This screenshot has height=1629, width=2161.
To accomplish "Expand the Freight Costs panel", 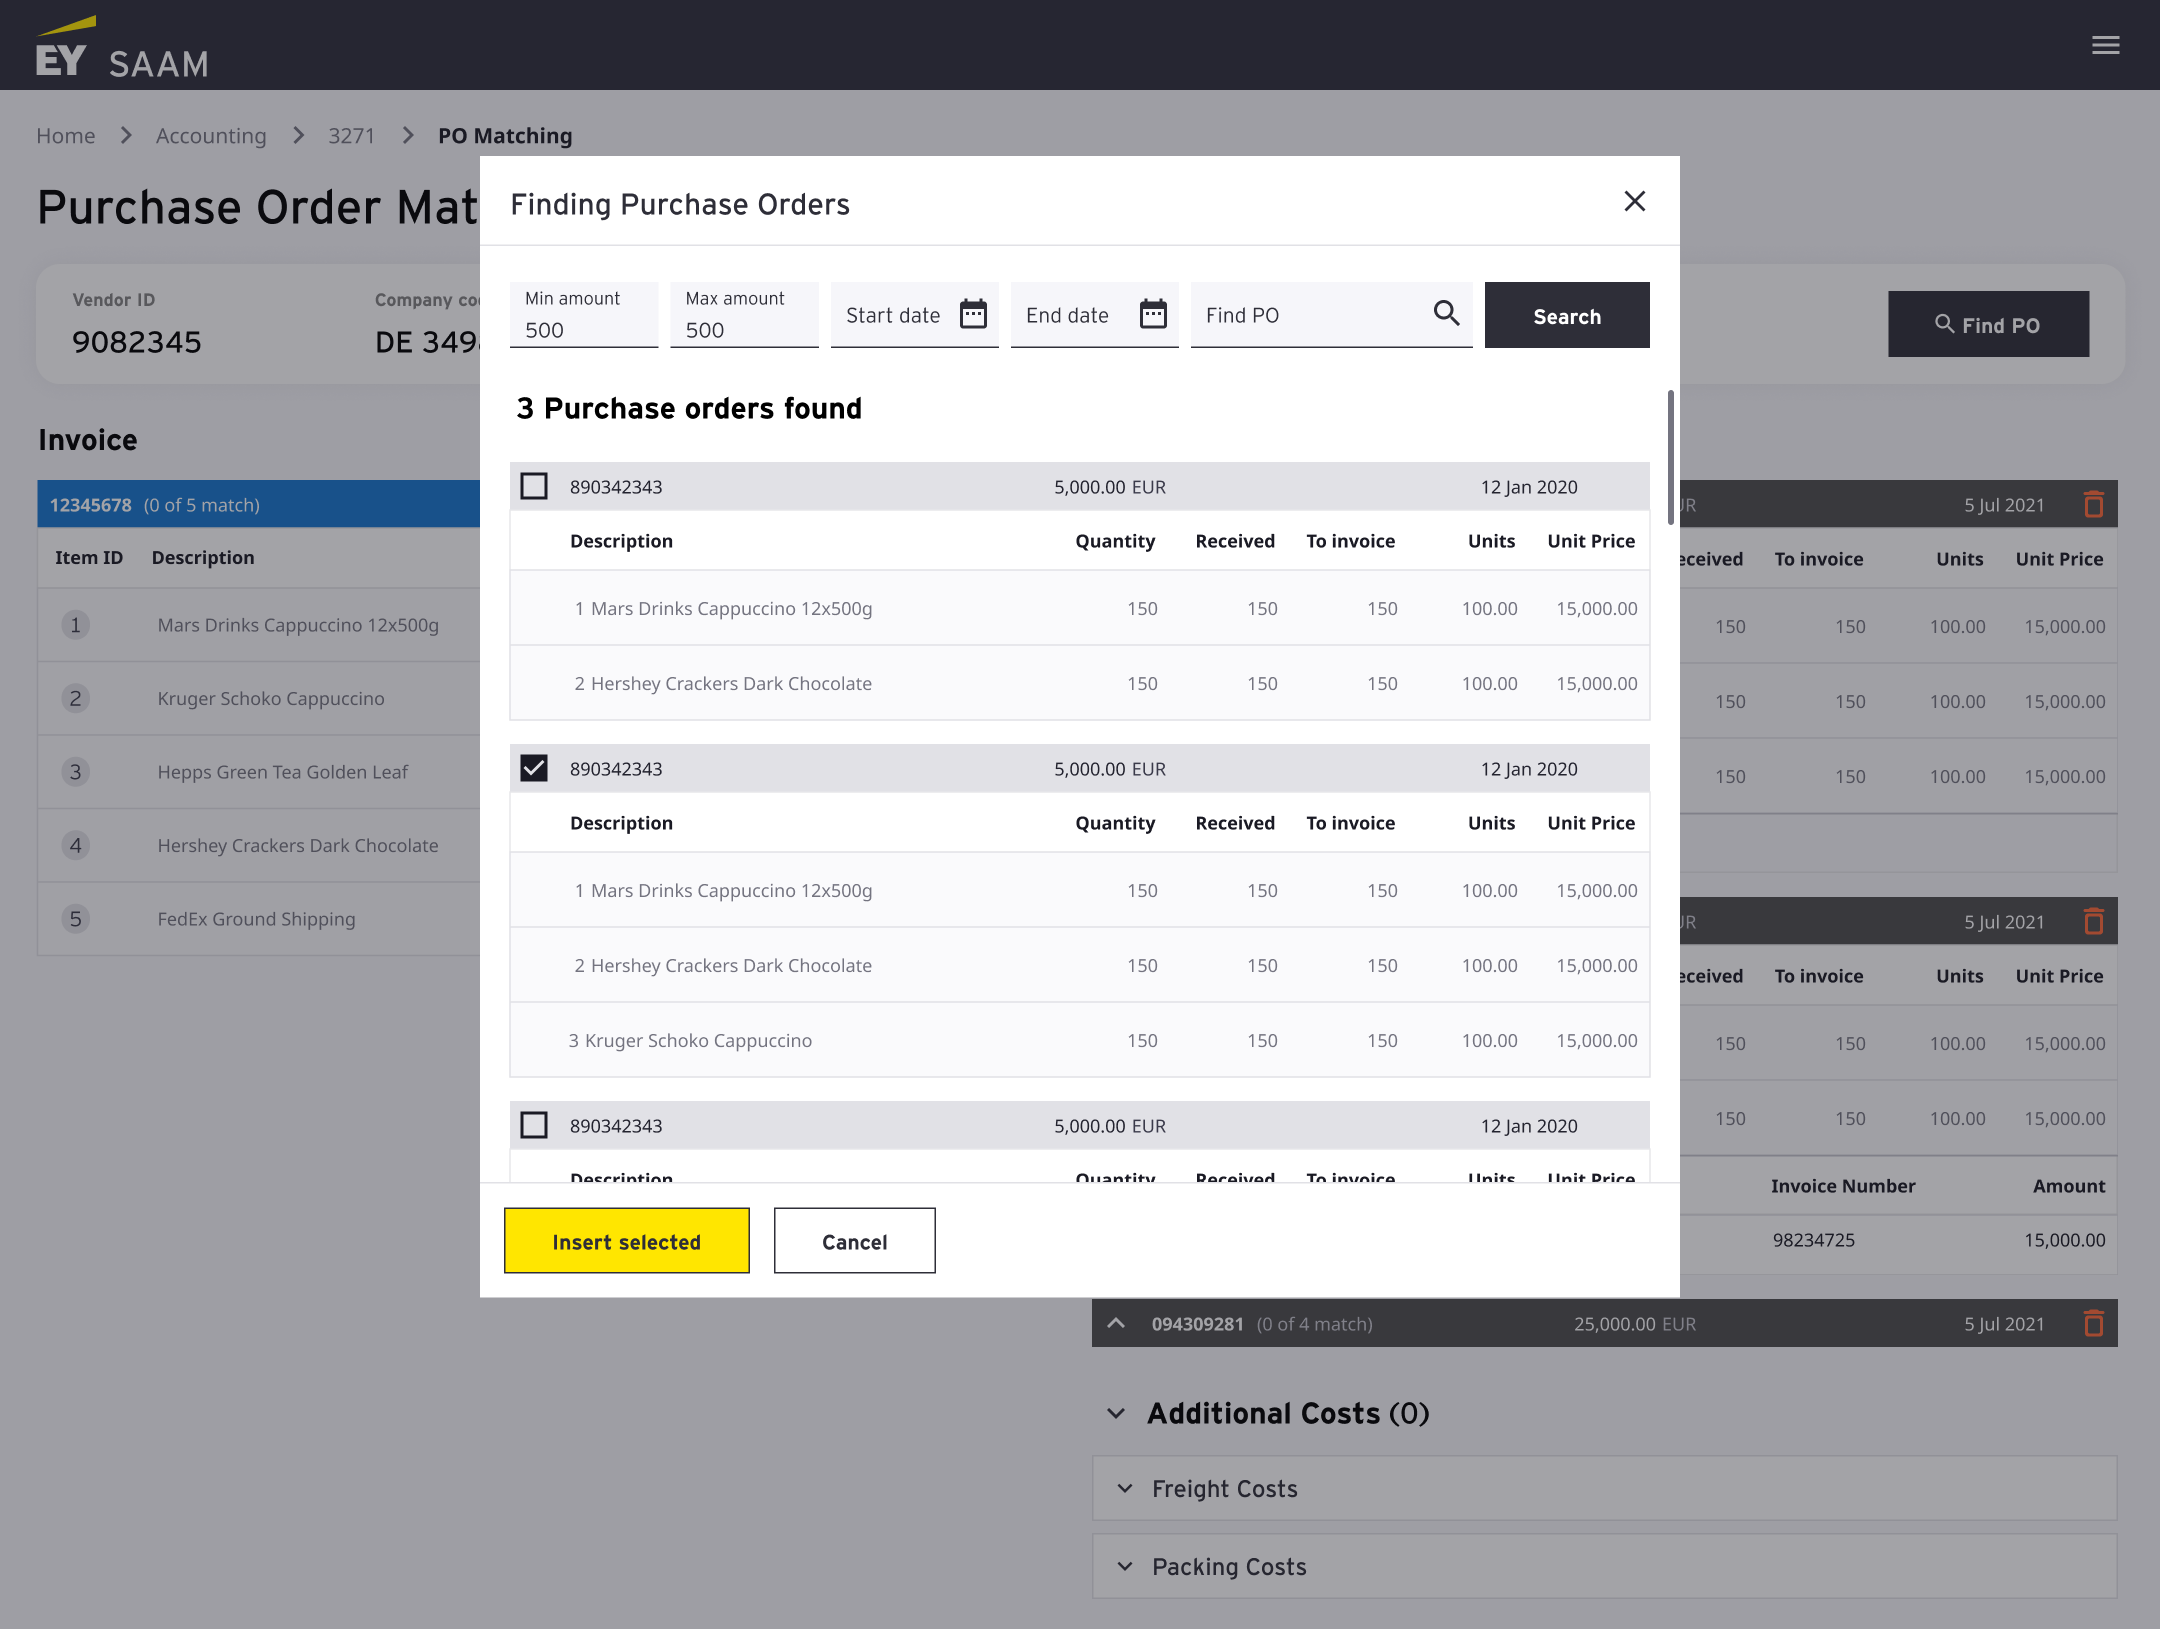I will click(x=1125, y=1489).
